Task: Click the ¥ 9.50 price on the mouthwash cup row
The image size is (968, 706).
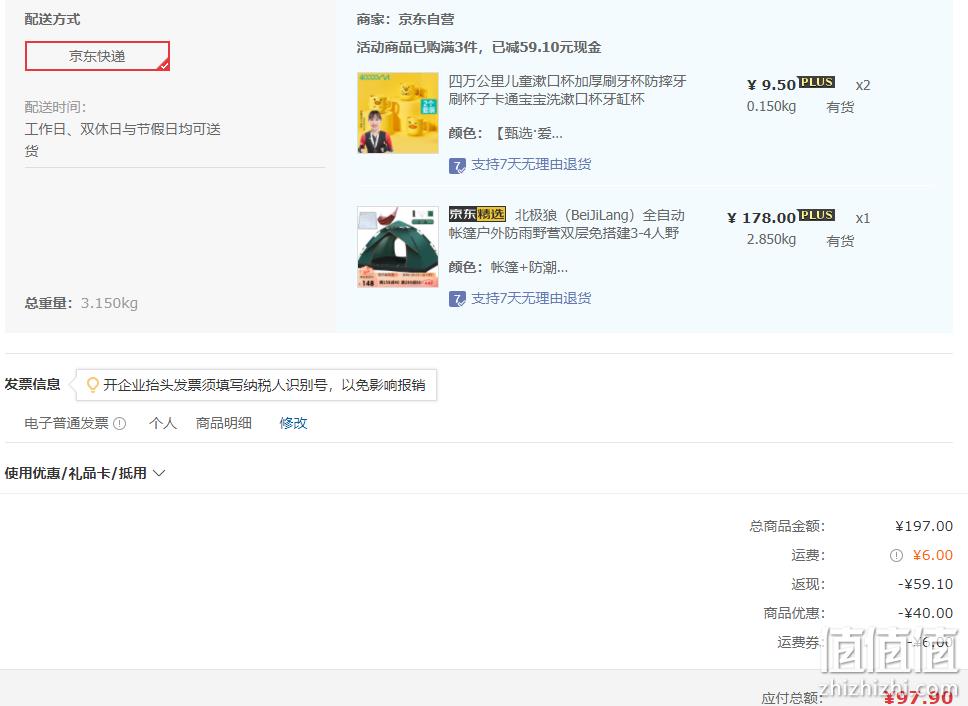Action: point(771,85)
